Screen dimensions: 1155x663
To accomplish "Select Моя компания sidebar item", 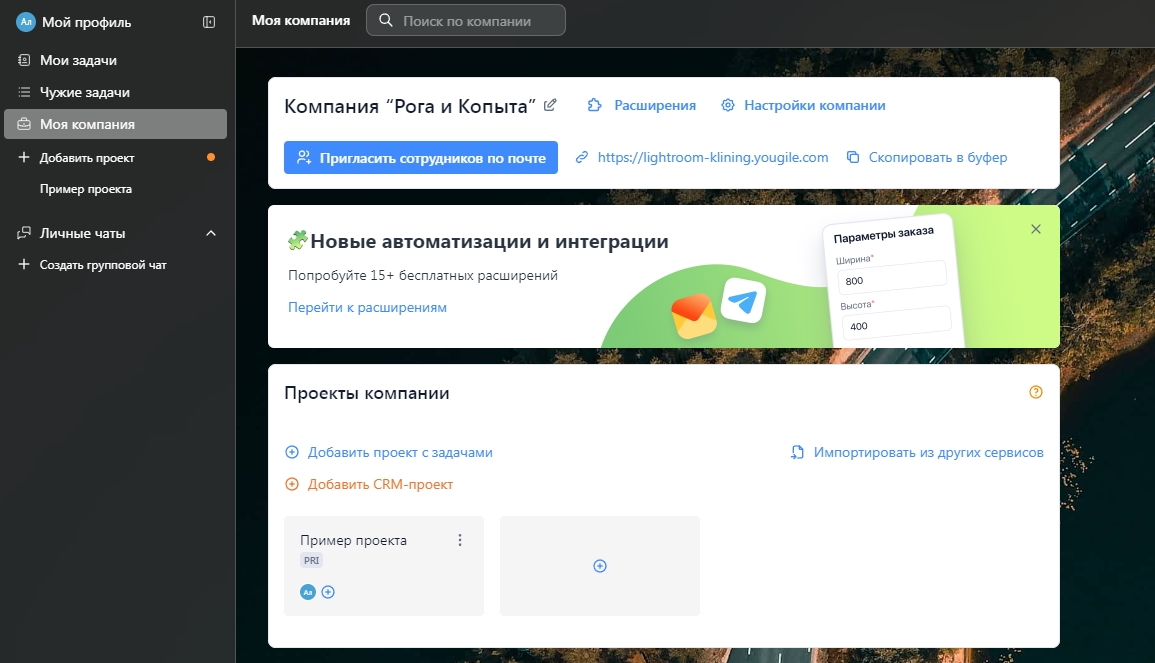I will click(x=116, y=124).
